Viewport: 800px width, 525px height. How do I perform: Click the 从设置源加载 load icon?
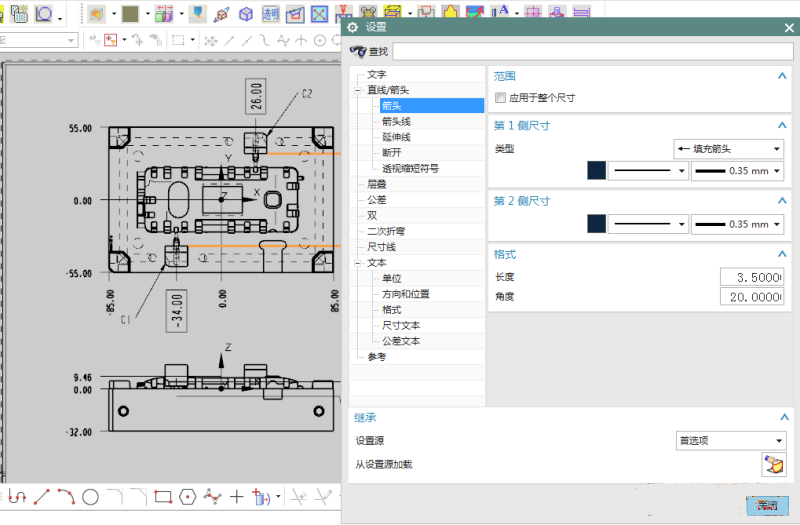coord(773,464)
